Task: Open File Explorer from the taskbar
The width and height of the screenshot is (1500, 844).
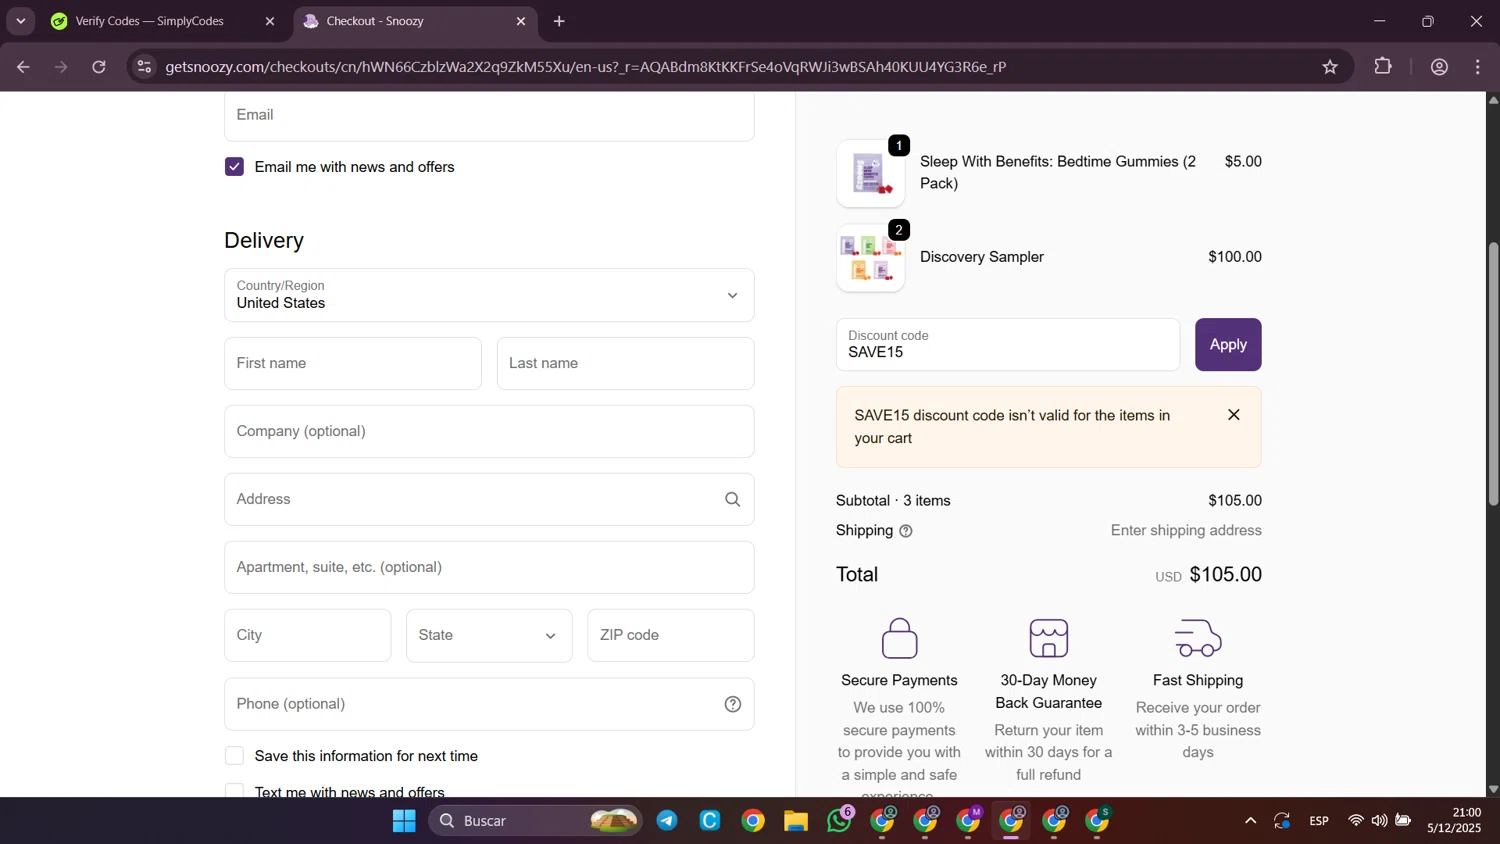Action: pyautogui.click(x=796, y=821)
